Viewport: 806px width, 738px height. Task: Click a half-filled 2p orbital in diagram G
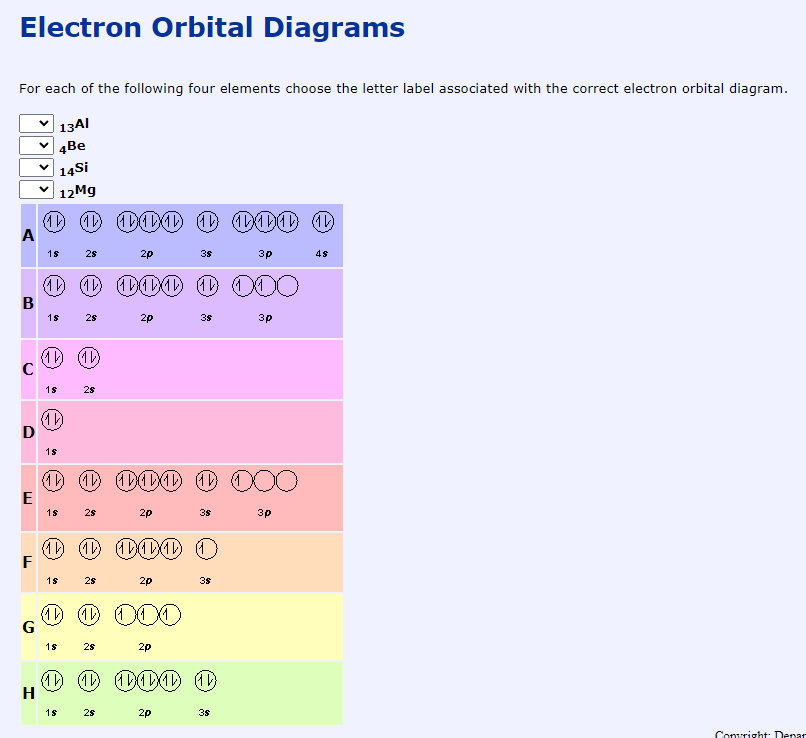coord(147,614)
